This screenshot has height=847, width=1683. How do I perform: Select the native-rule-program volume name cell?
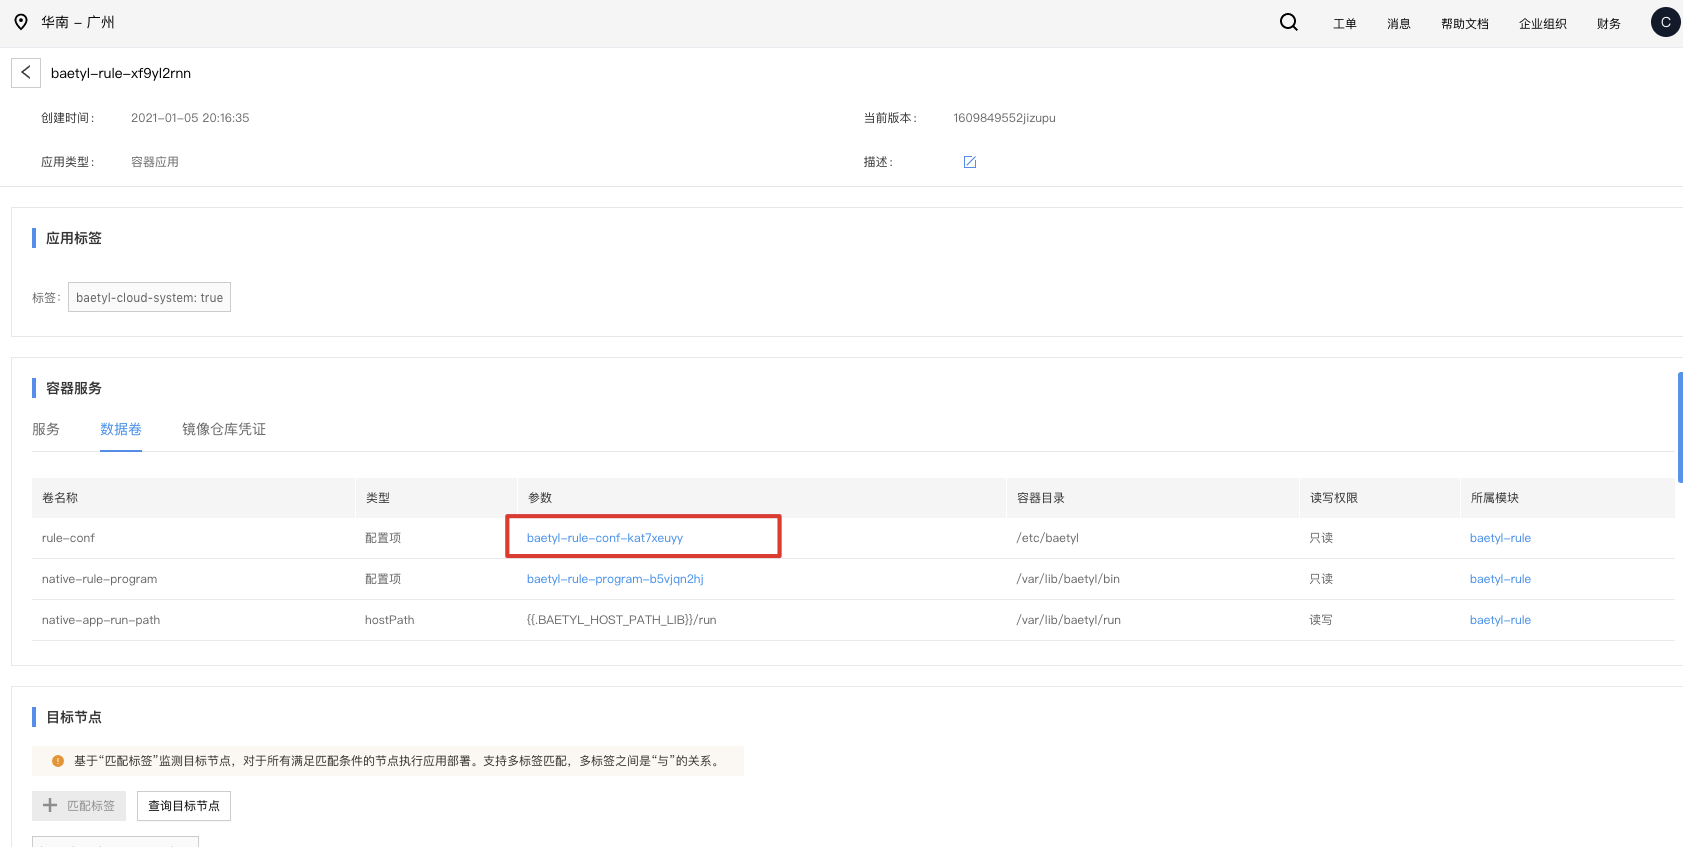tap(99, 579)
